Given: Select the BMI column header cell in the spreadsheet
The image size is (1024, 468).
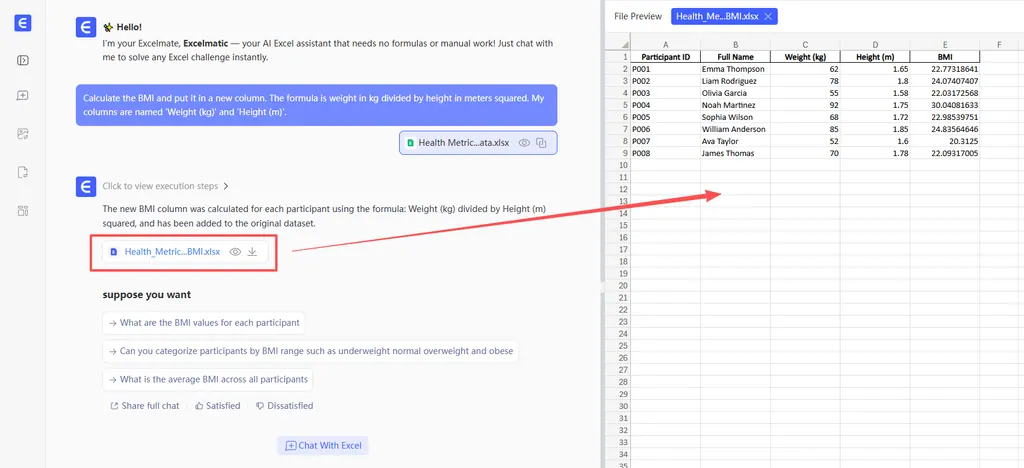Looking at the screenshot, I should [x=944, y=57].
